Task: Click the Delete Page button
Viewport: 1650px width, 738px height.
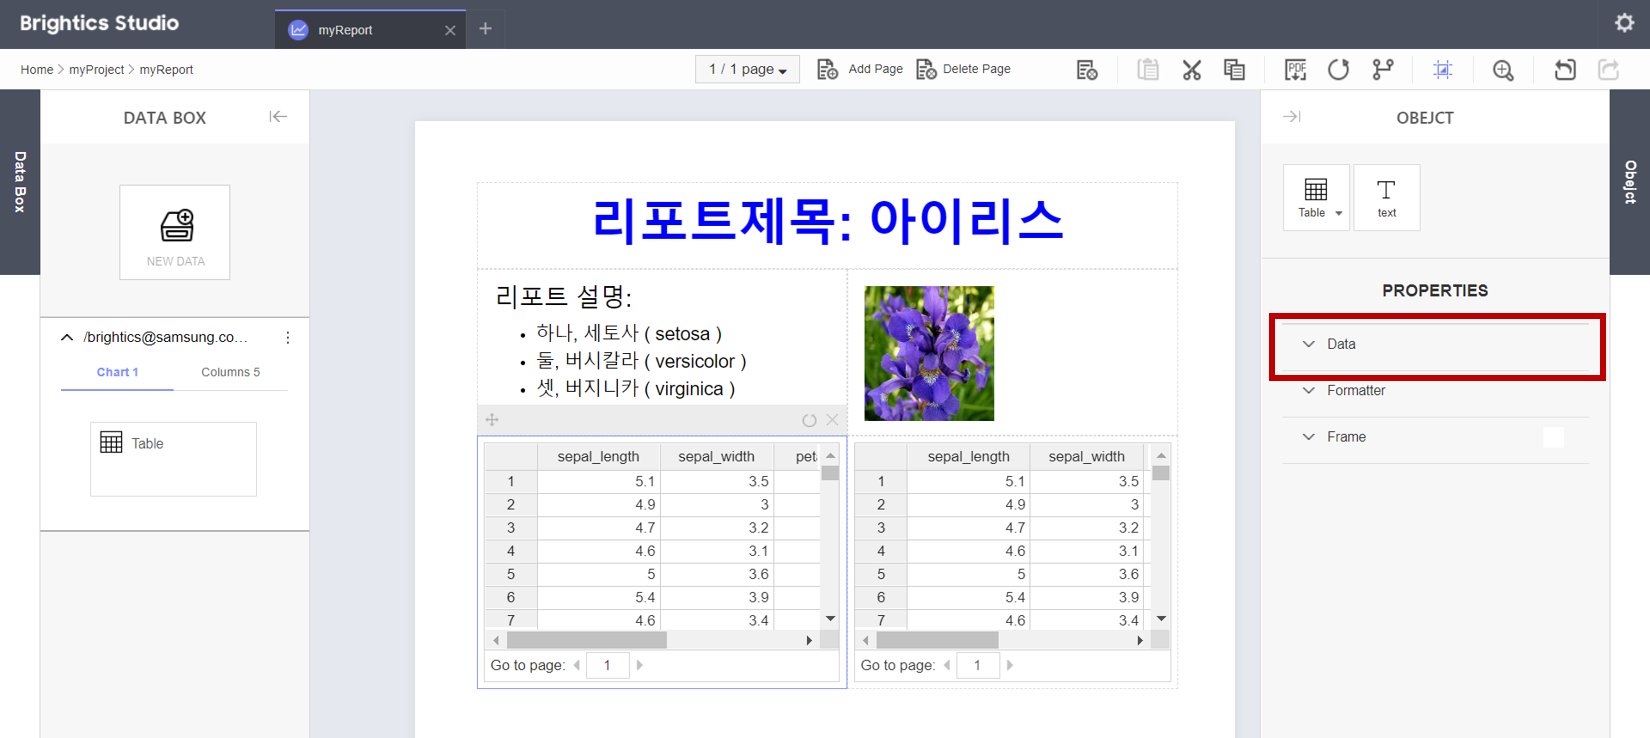Action: coord(964,69)
